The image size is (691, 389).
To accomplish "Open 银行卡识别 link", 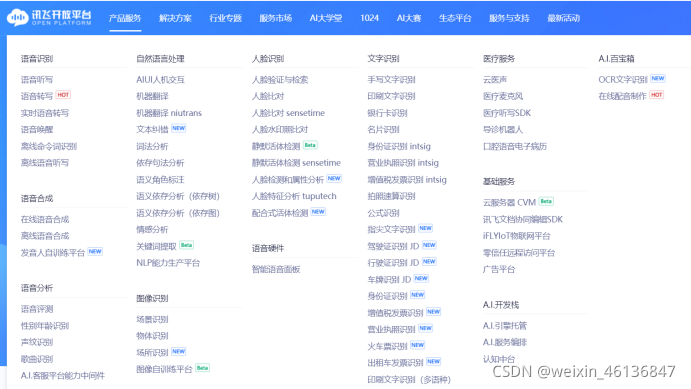I will tap(387, 113).
